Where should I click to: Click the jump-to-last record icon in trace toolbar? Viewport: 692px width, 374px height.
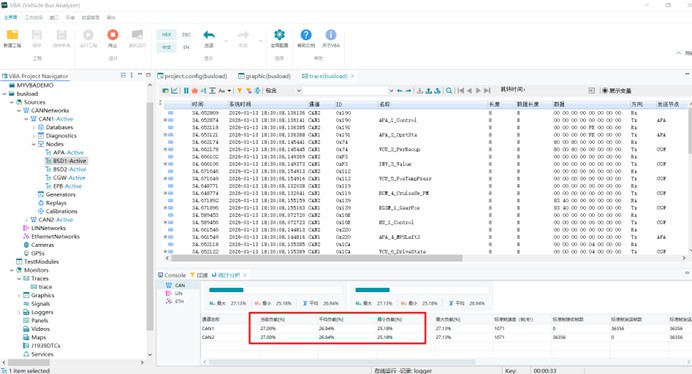point(487,91)
